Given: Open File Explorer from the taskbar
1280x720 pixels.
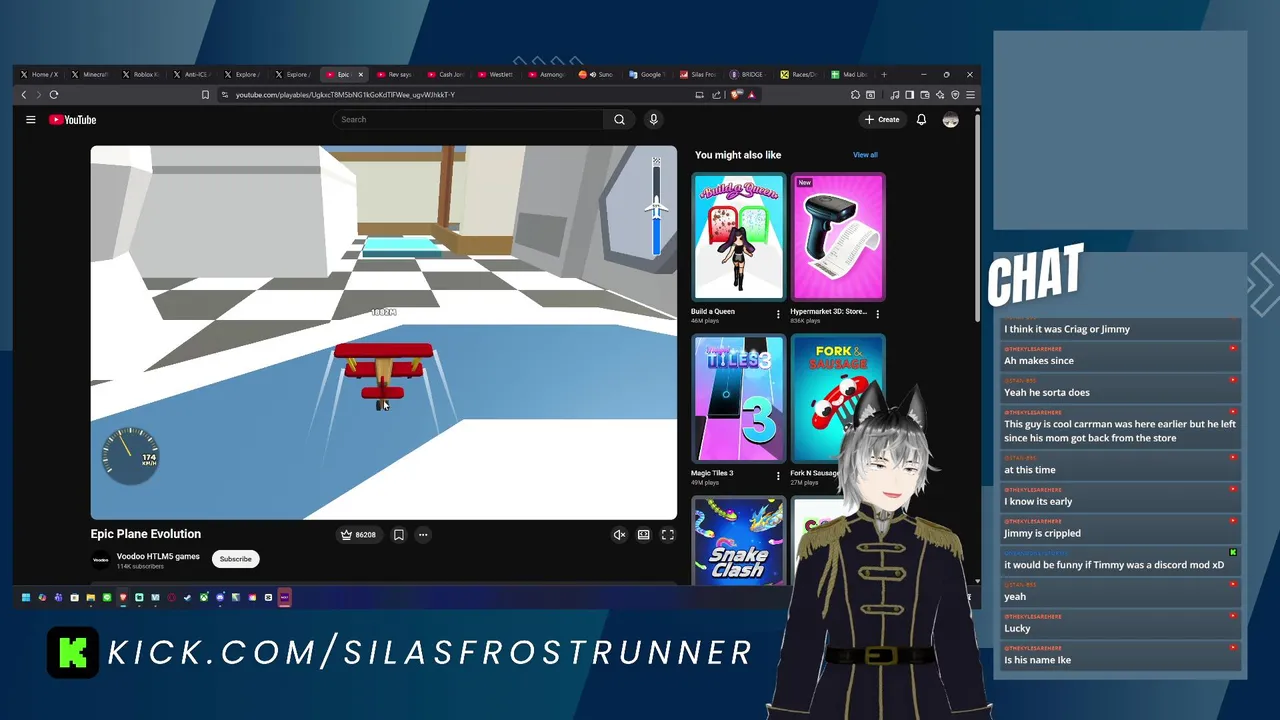Looking at the screenshot, I should pos(91,597).
